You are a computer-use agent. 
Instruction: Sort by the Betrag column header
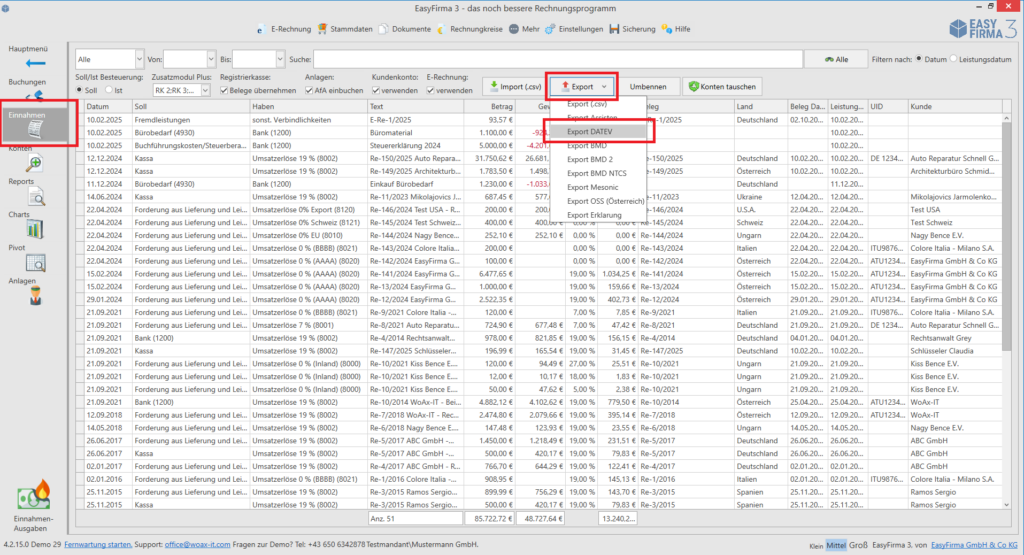pyautogui.click(x=489, y=106)
